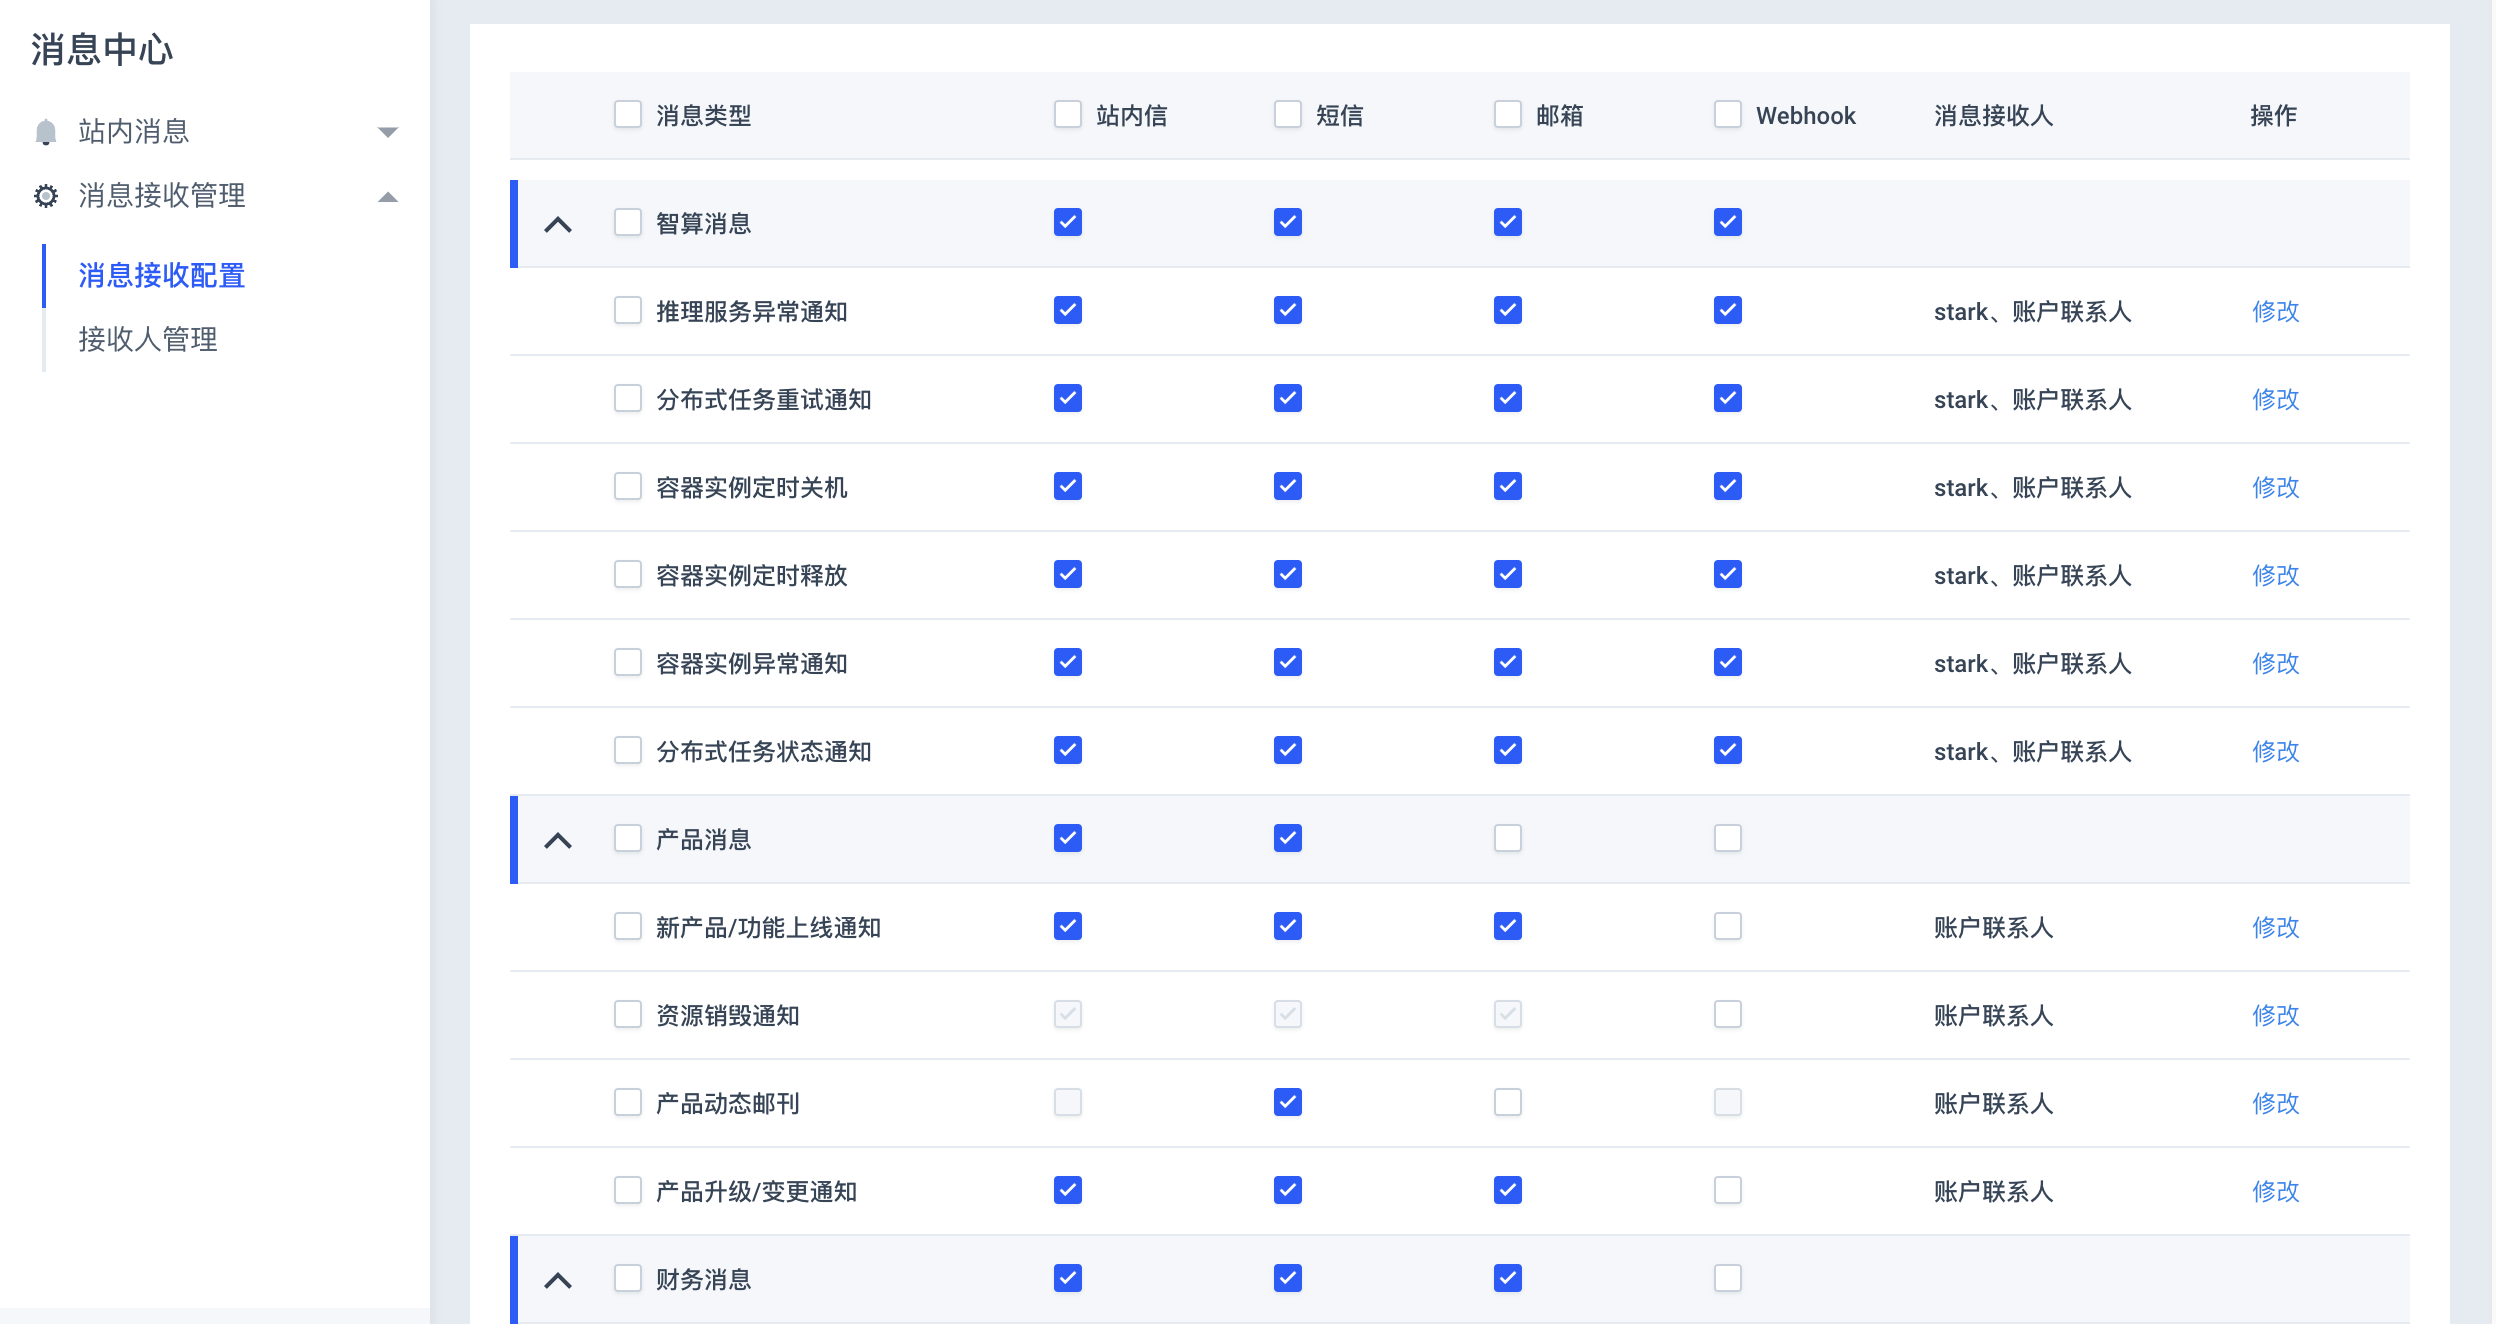Uncheck 短信 for 分布式任务状态通知
This screenshot has height=1324, width=2496.
pyautogui.click(x=1288, y=750)
